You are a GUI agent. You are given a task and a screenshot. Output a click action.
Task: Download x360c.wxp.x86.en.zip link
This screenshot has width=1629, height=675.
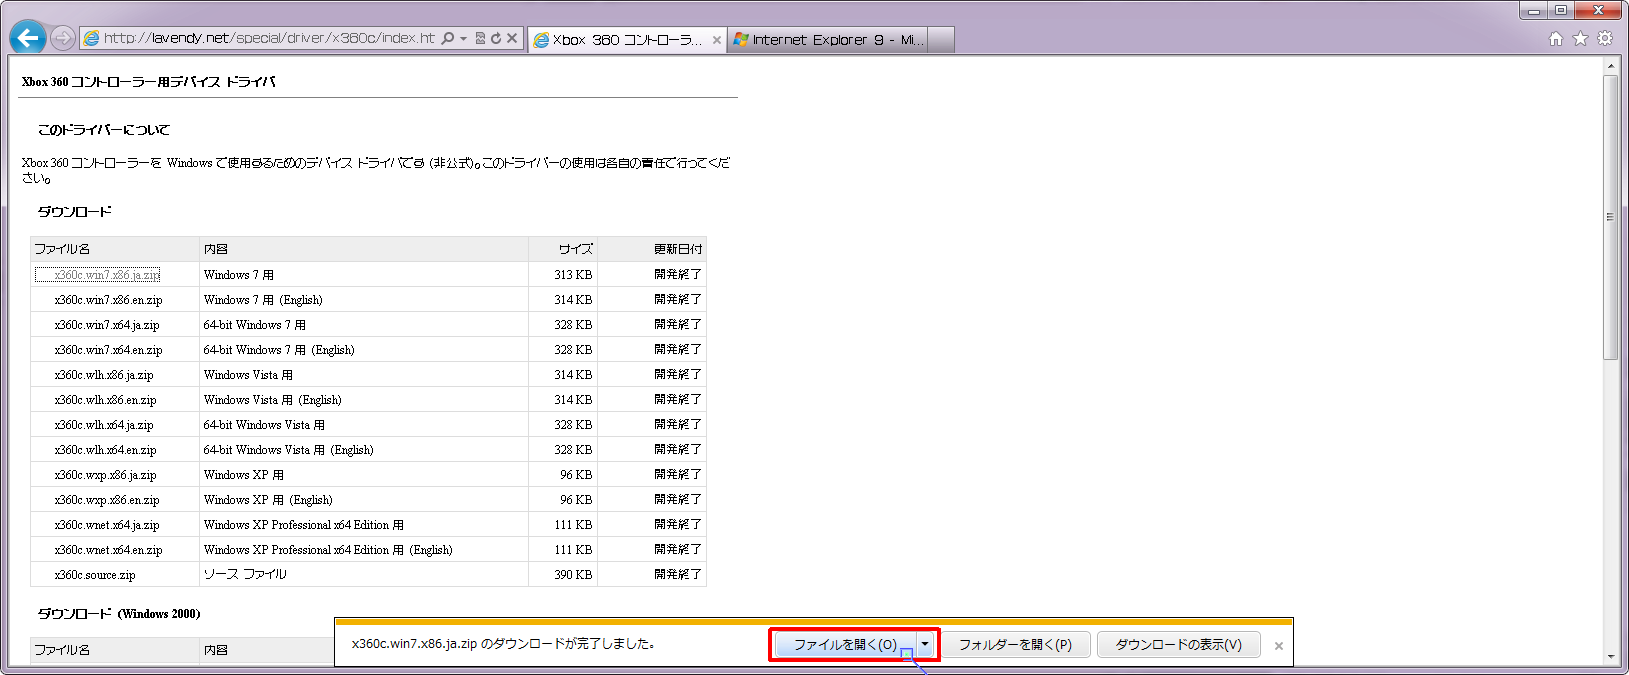click(107, 500)
